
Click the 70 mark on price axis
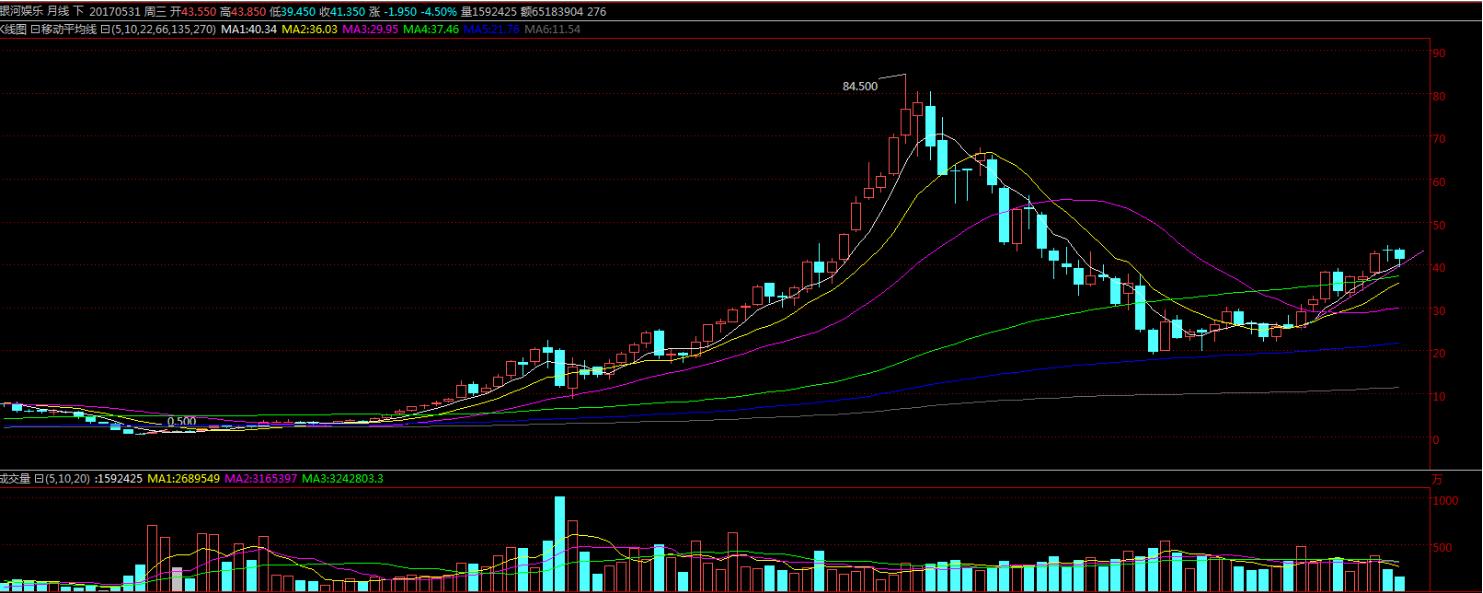coord(1439,139)
